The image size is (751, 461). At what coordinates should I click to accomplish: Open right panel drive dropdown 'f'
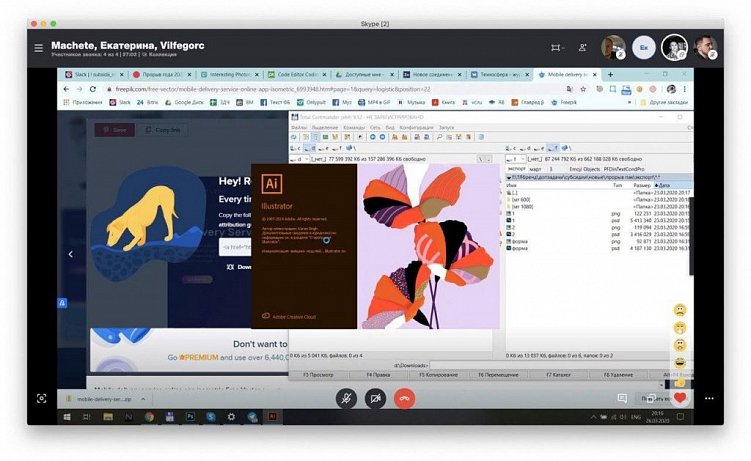pyautogui.click(x=517, y=159)
